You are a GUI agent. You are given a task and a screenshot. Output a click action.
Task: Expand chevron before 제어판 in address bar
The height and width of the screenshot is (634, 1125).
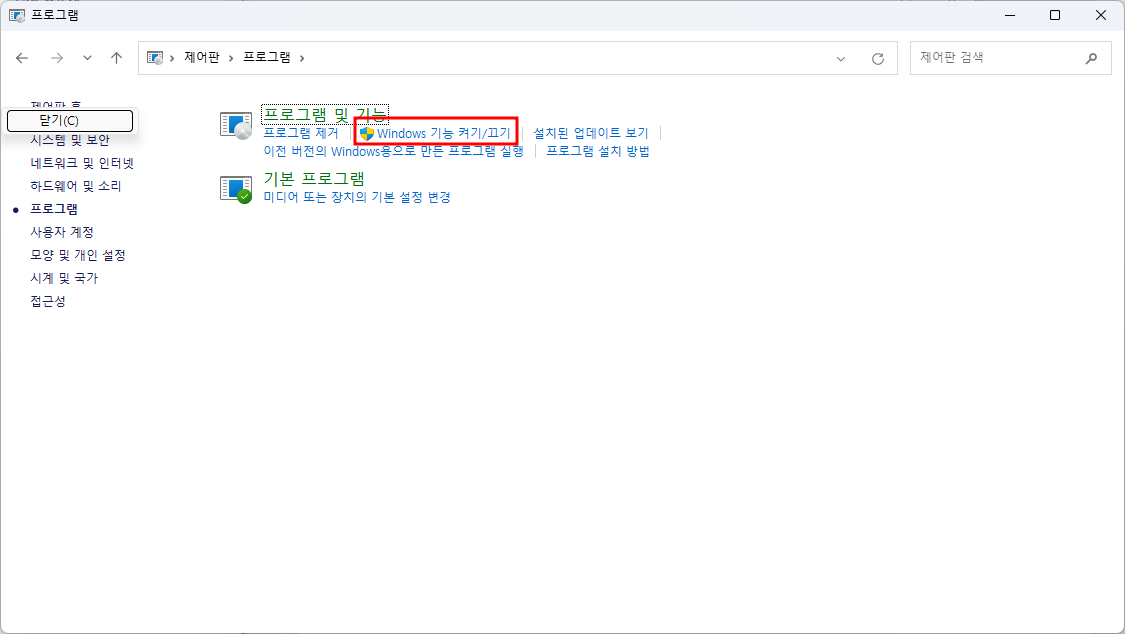[x=172, y=58]
